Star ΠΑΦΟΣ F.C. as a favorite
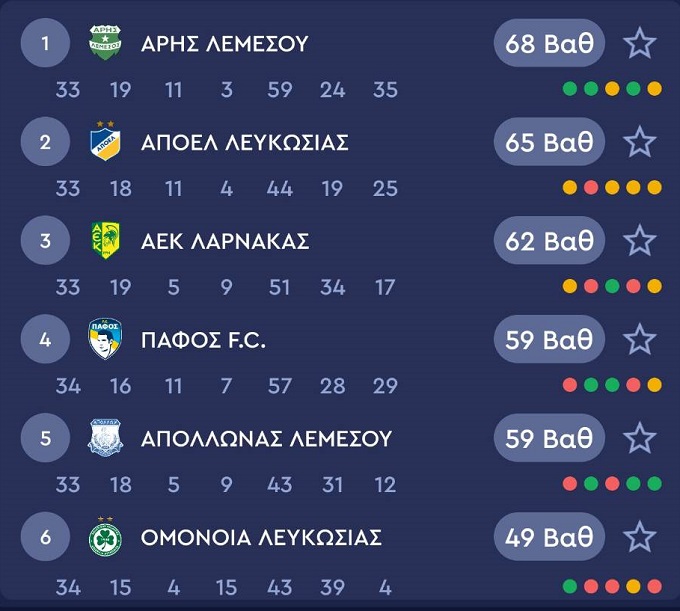 tap(639, 340)
